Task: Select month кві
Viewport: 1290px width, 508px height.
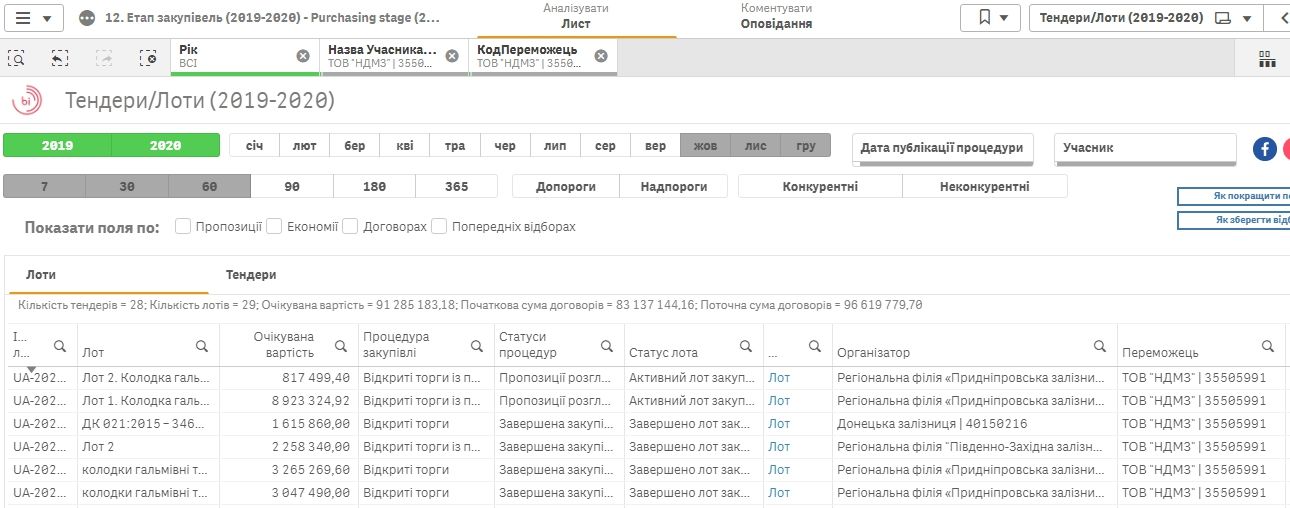Action: point(405,146)
